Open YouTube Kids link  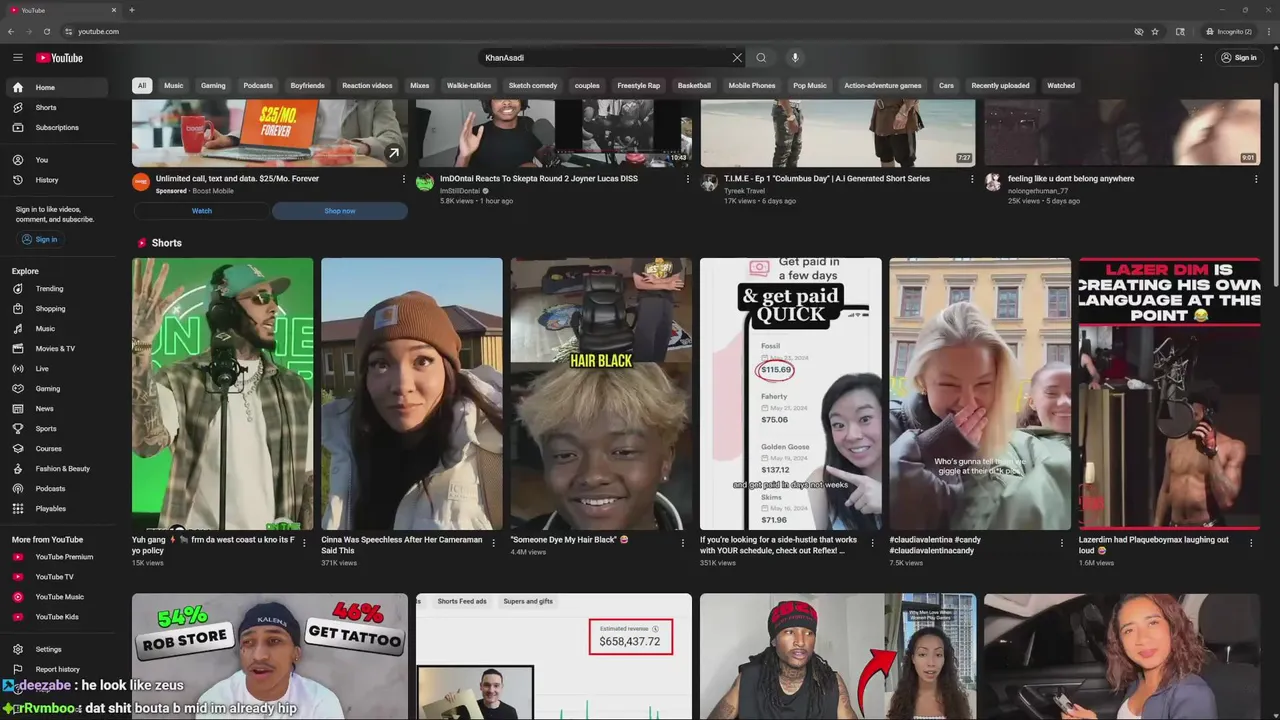(x=59, y=616)
